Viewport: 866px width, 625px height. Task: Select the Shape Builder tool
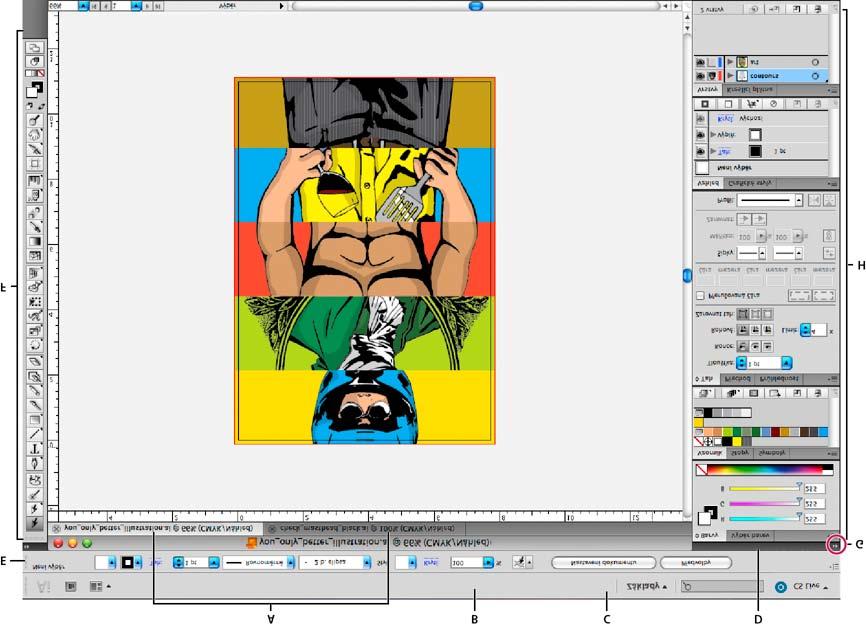click(x=35, y=287)
